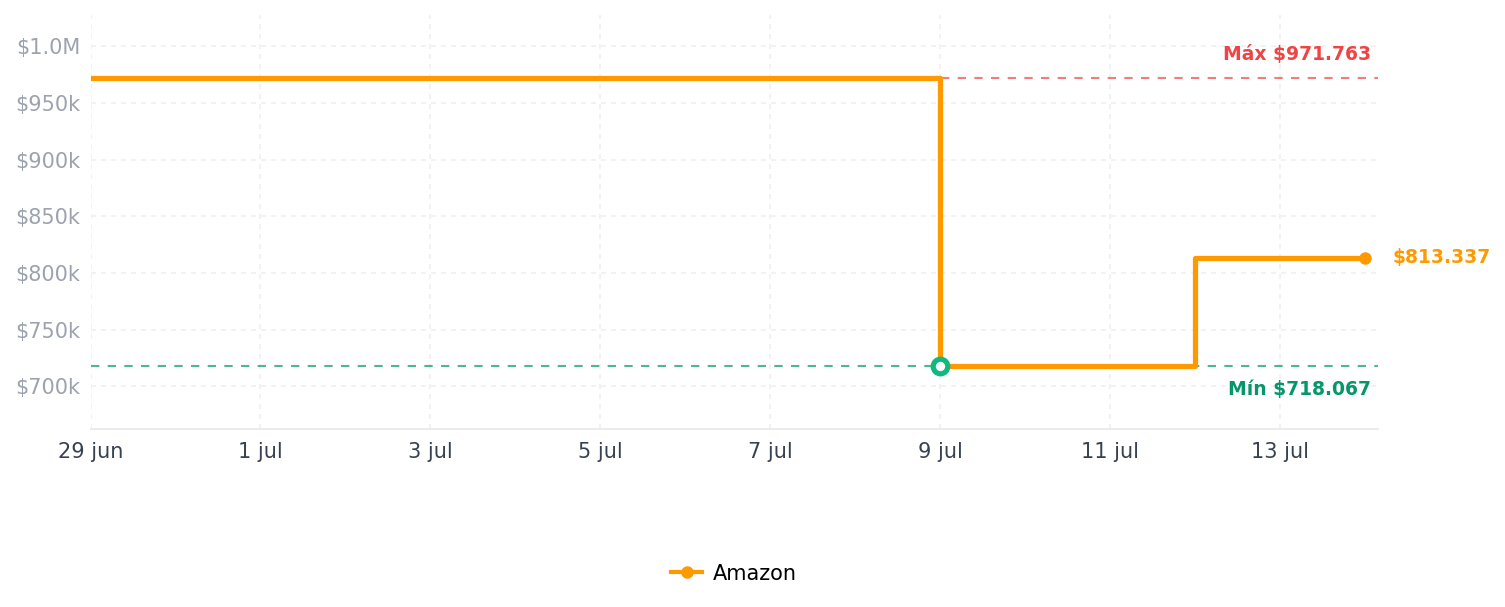
Task: Click the $850k y-axis label
Action: pyautogui.click(x=48, y=216)
